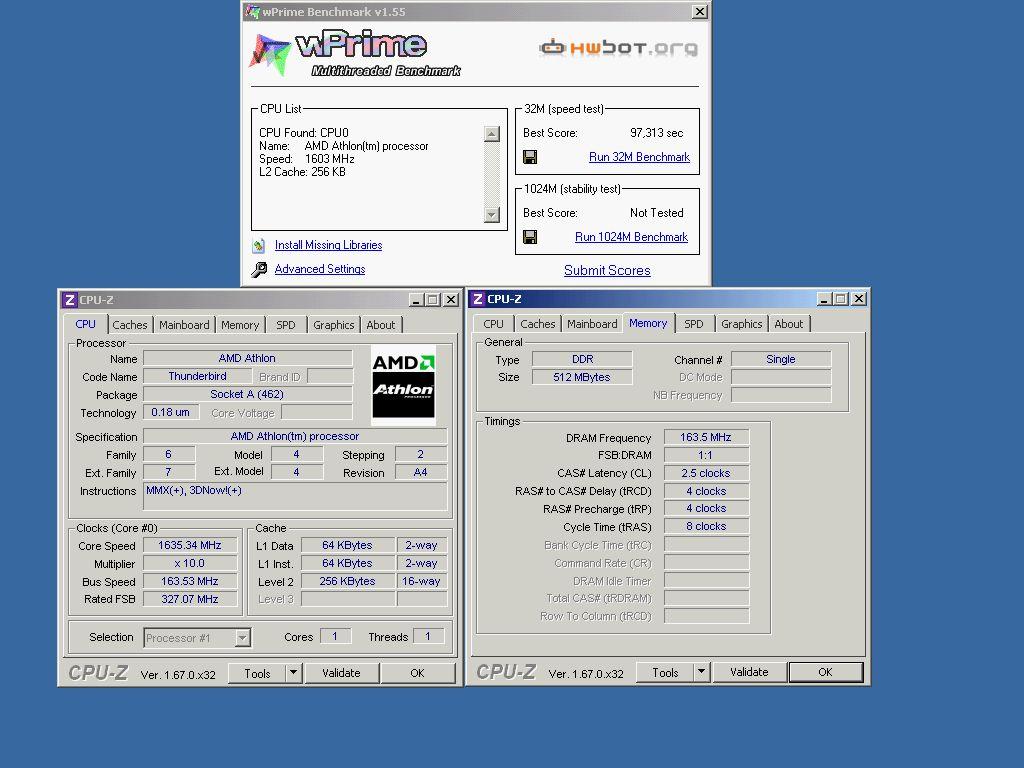The height and width of the screenshot is (768, 1024).
Task: Click the wPrime title bar icon
Action: tap(253, 12)
